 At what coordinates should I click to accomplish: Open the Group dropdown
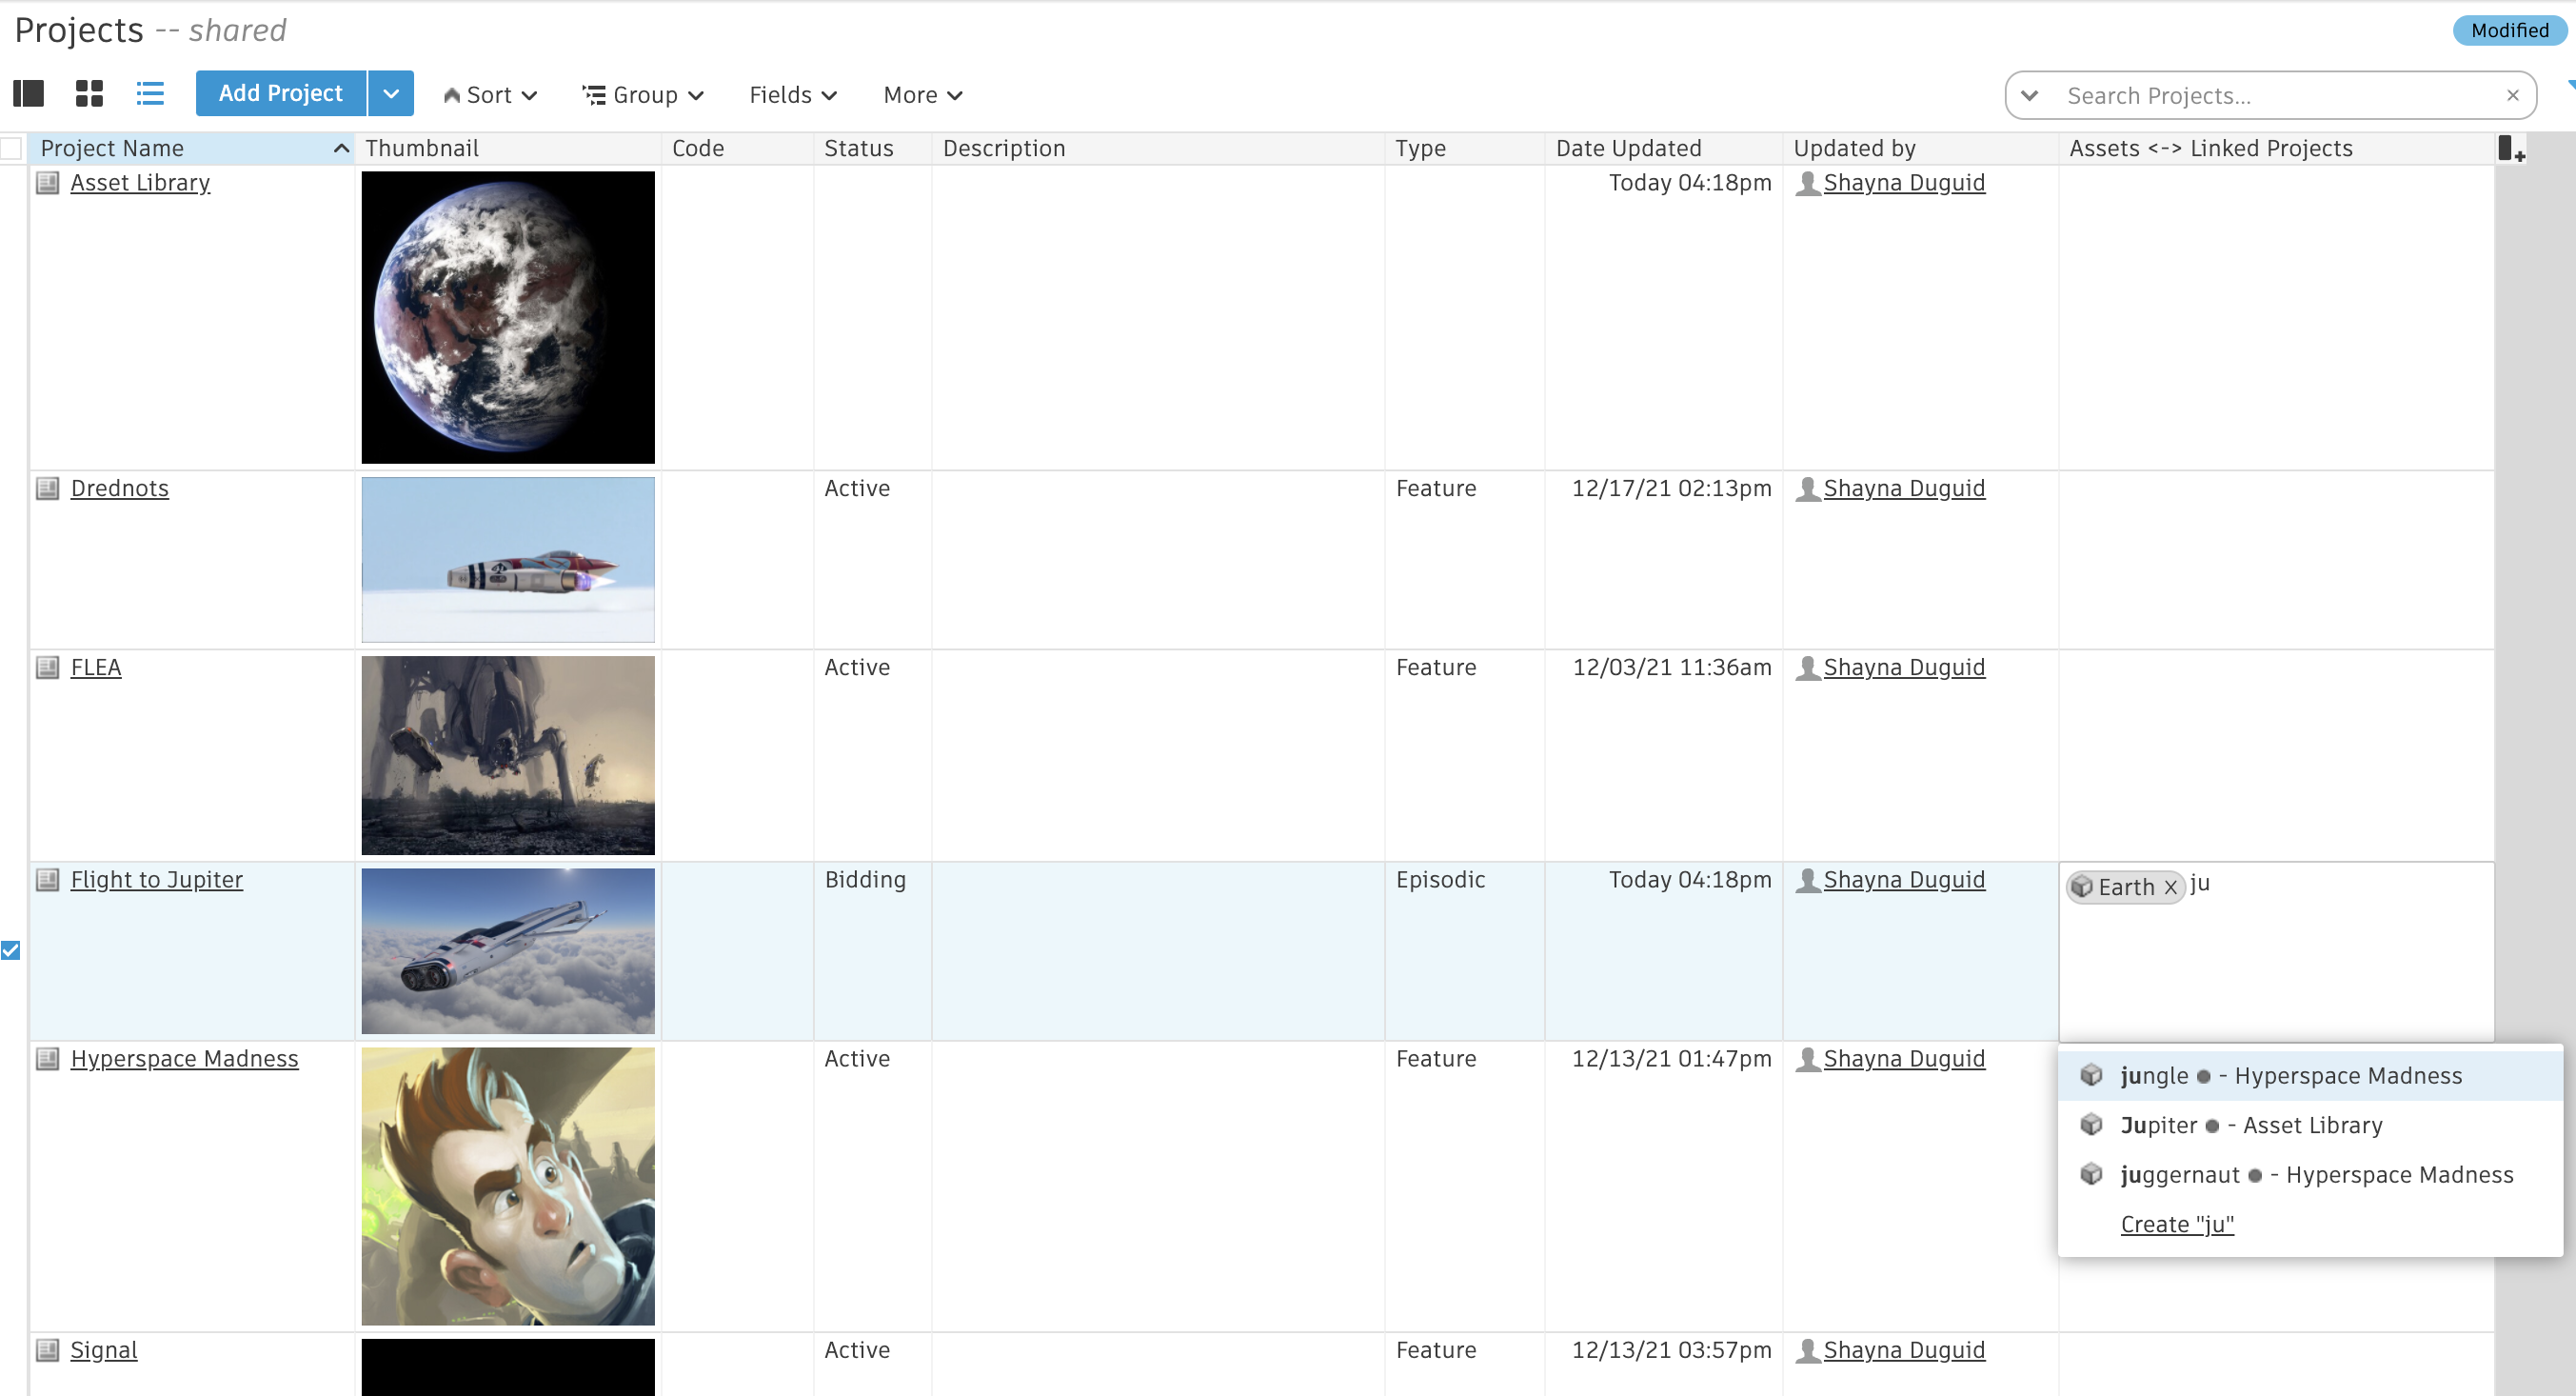pos(644,95)
